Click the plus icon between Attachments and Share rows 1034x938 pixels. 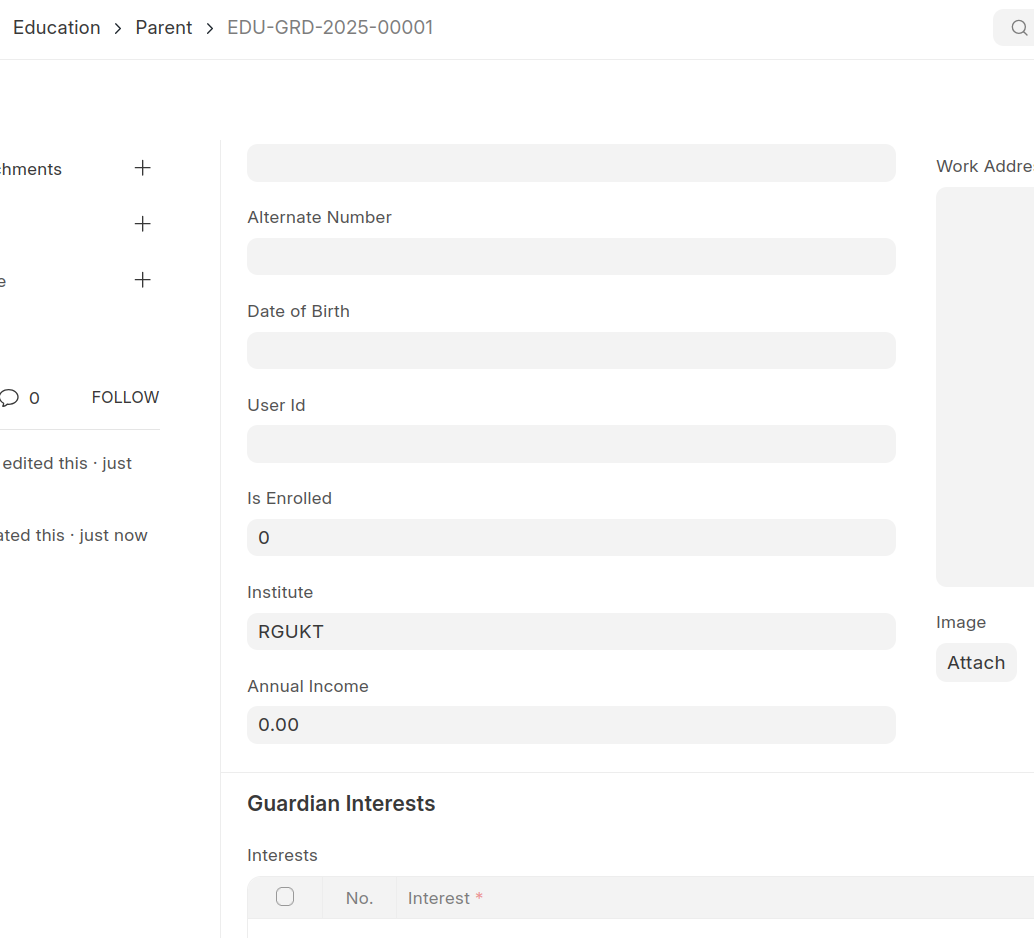143,224
